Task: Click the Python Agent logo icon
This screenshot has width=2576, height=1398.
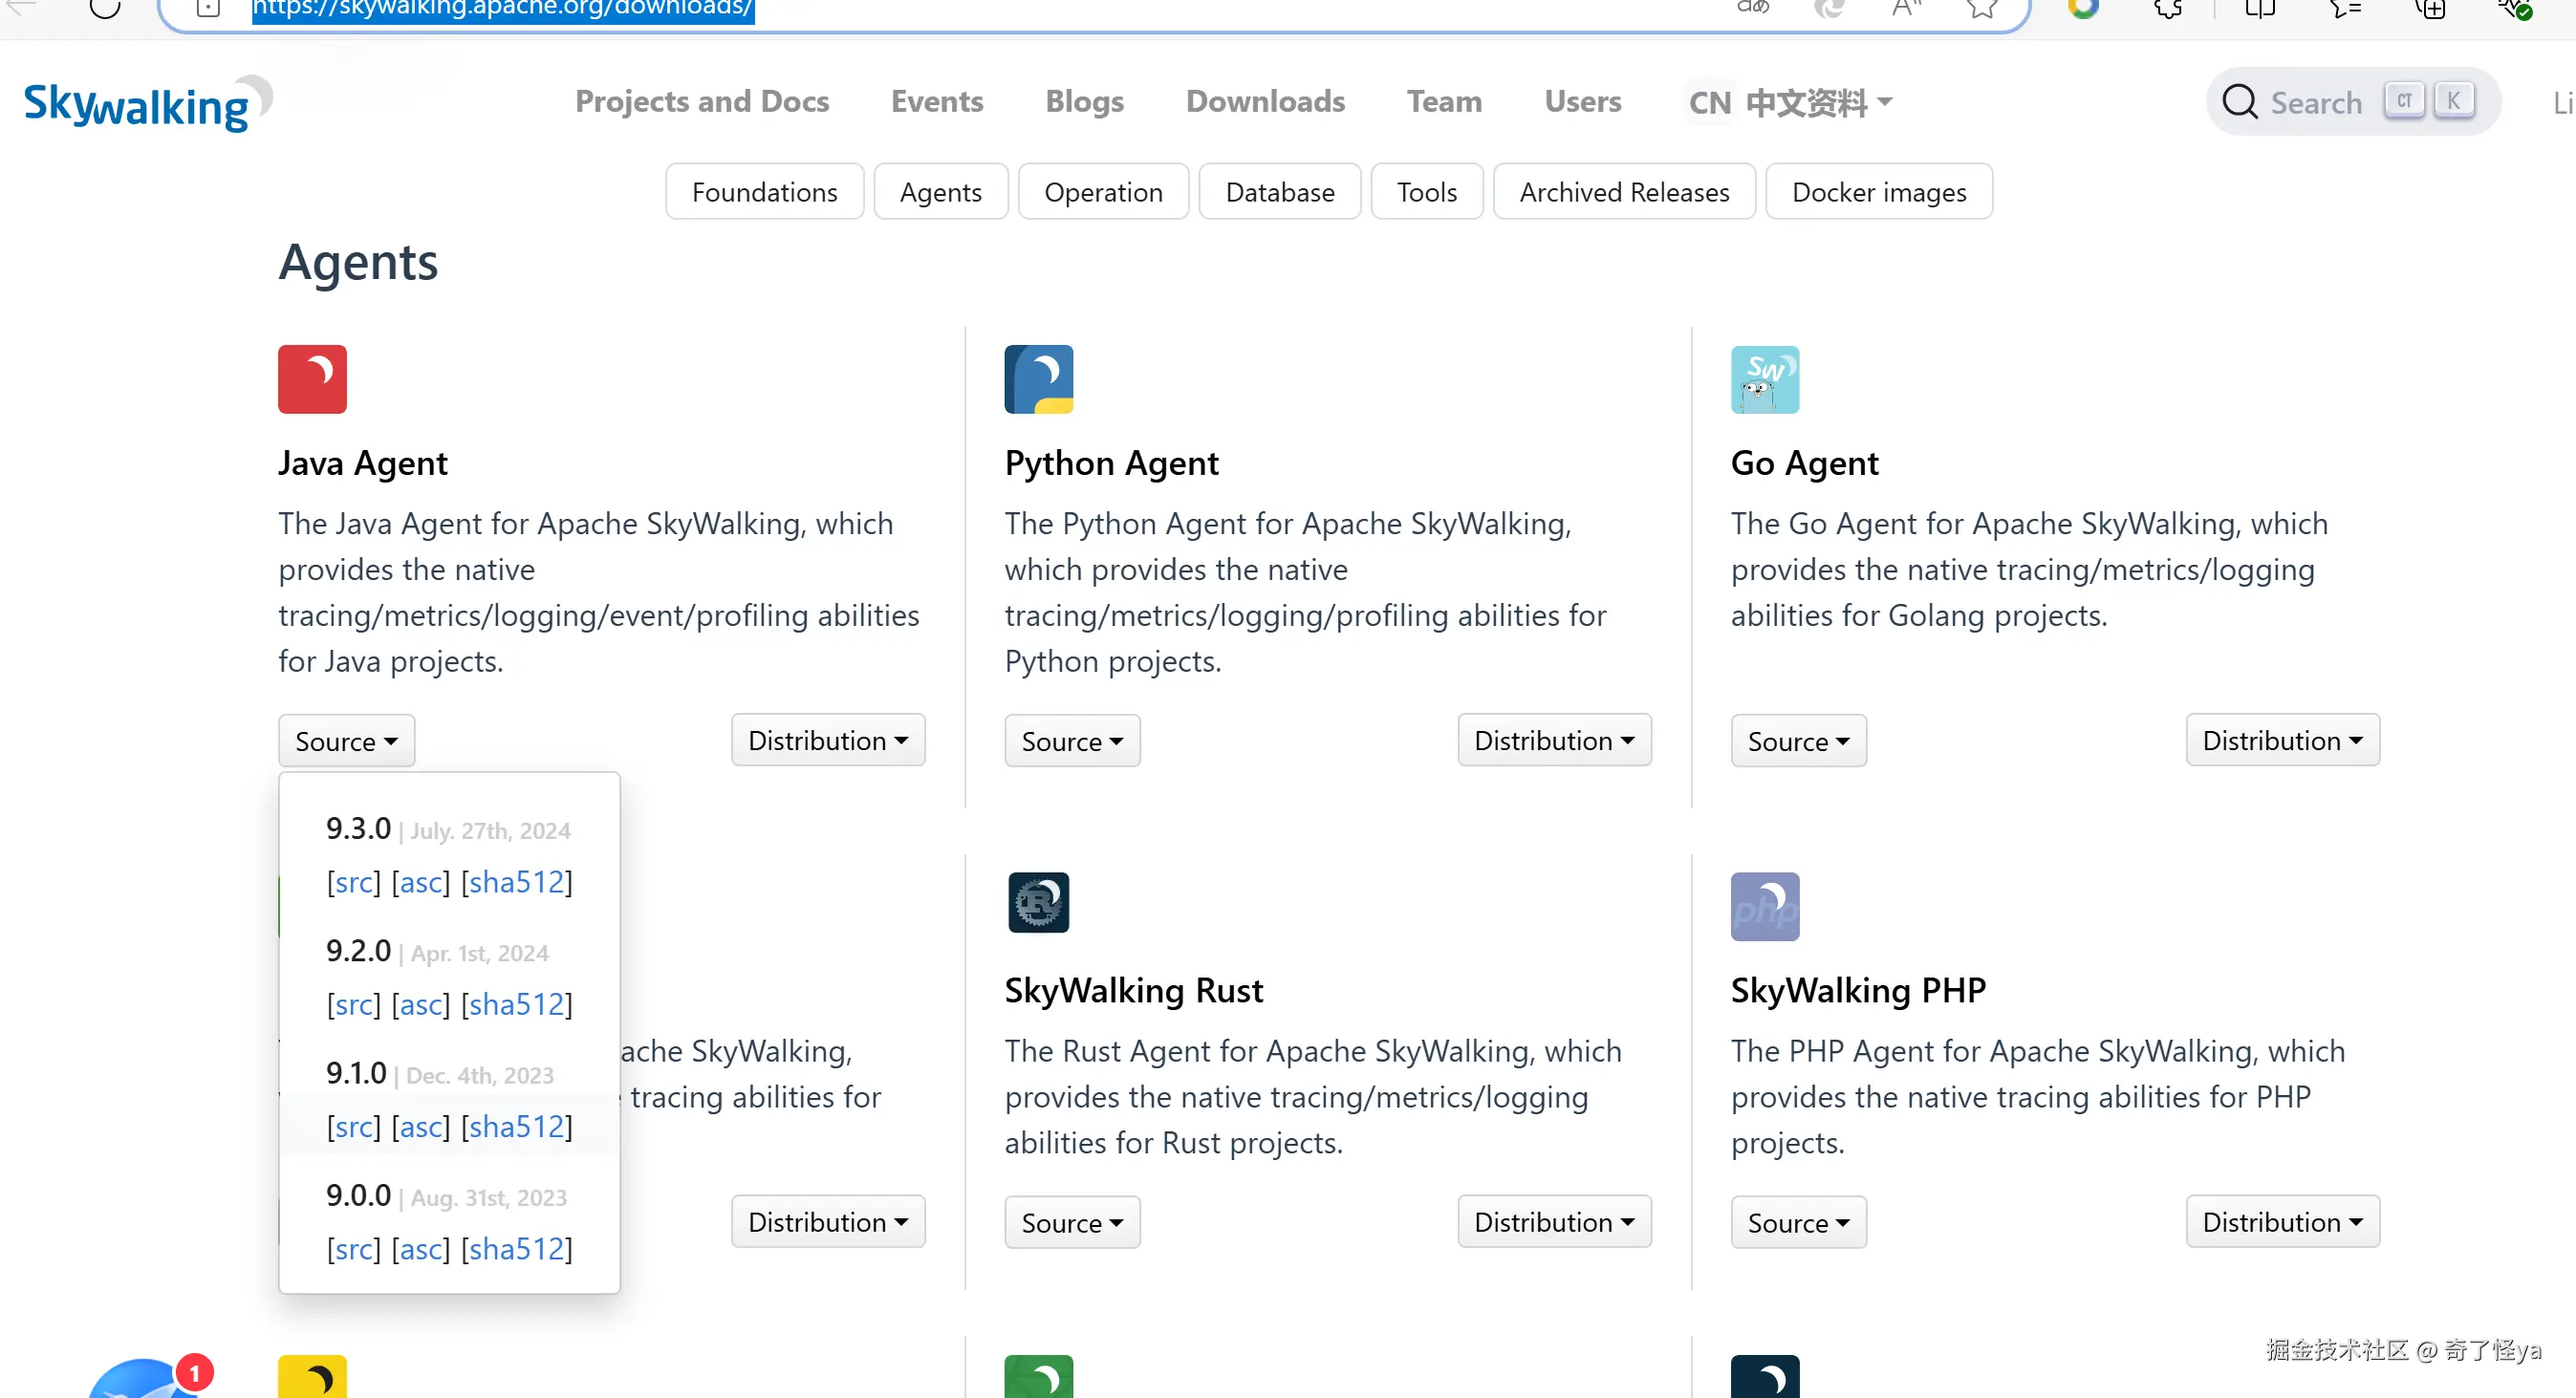Action: coord(1038,379)
